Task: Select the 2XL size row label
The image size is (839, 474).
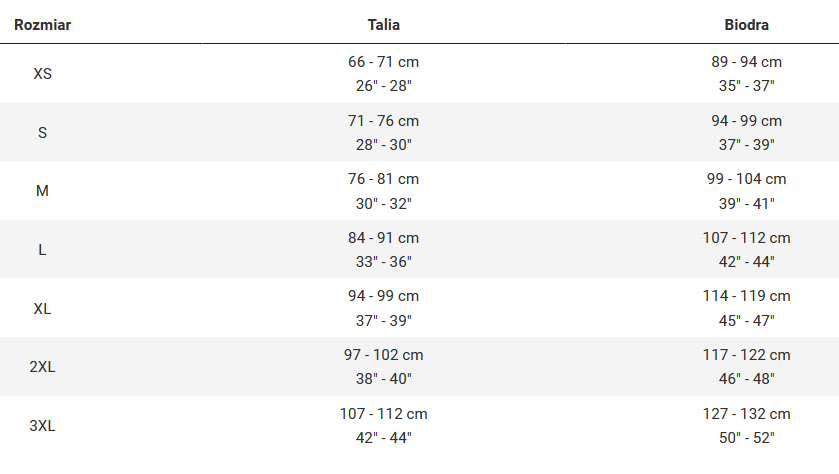Action: pos(42,366)
